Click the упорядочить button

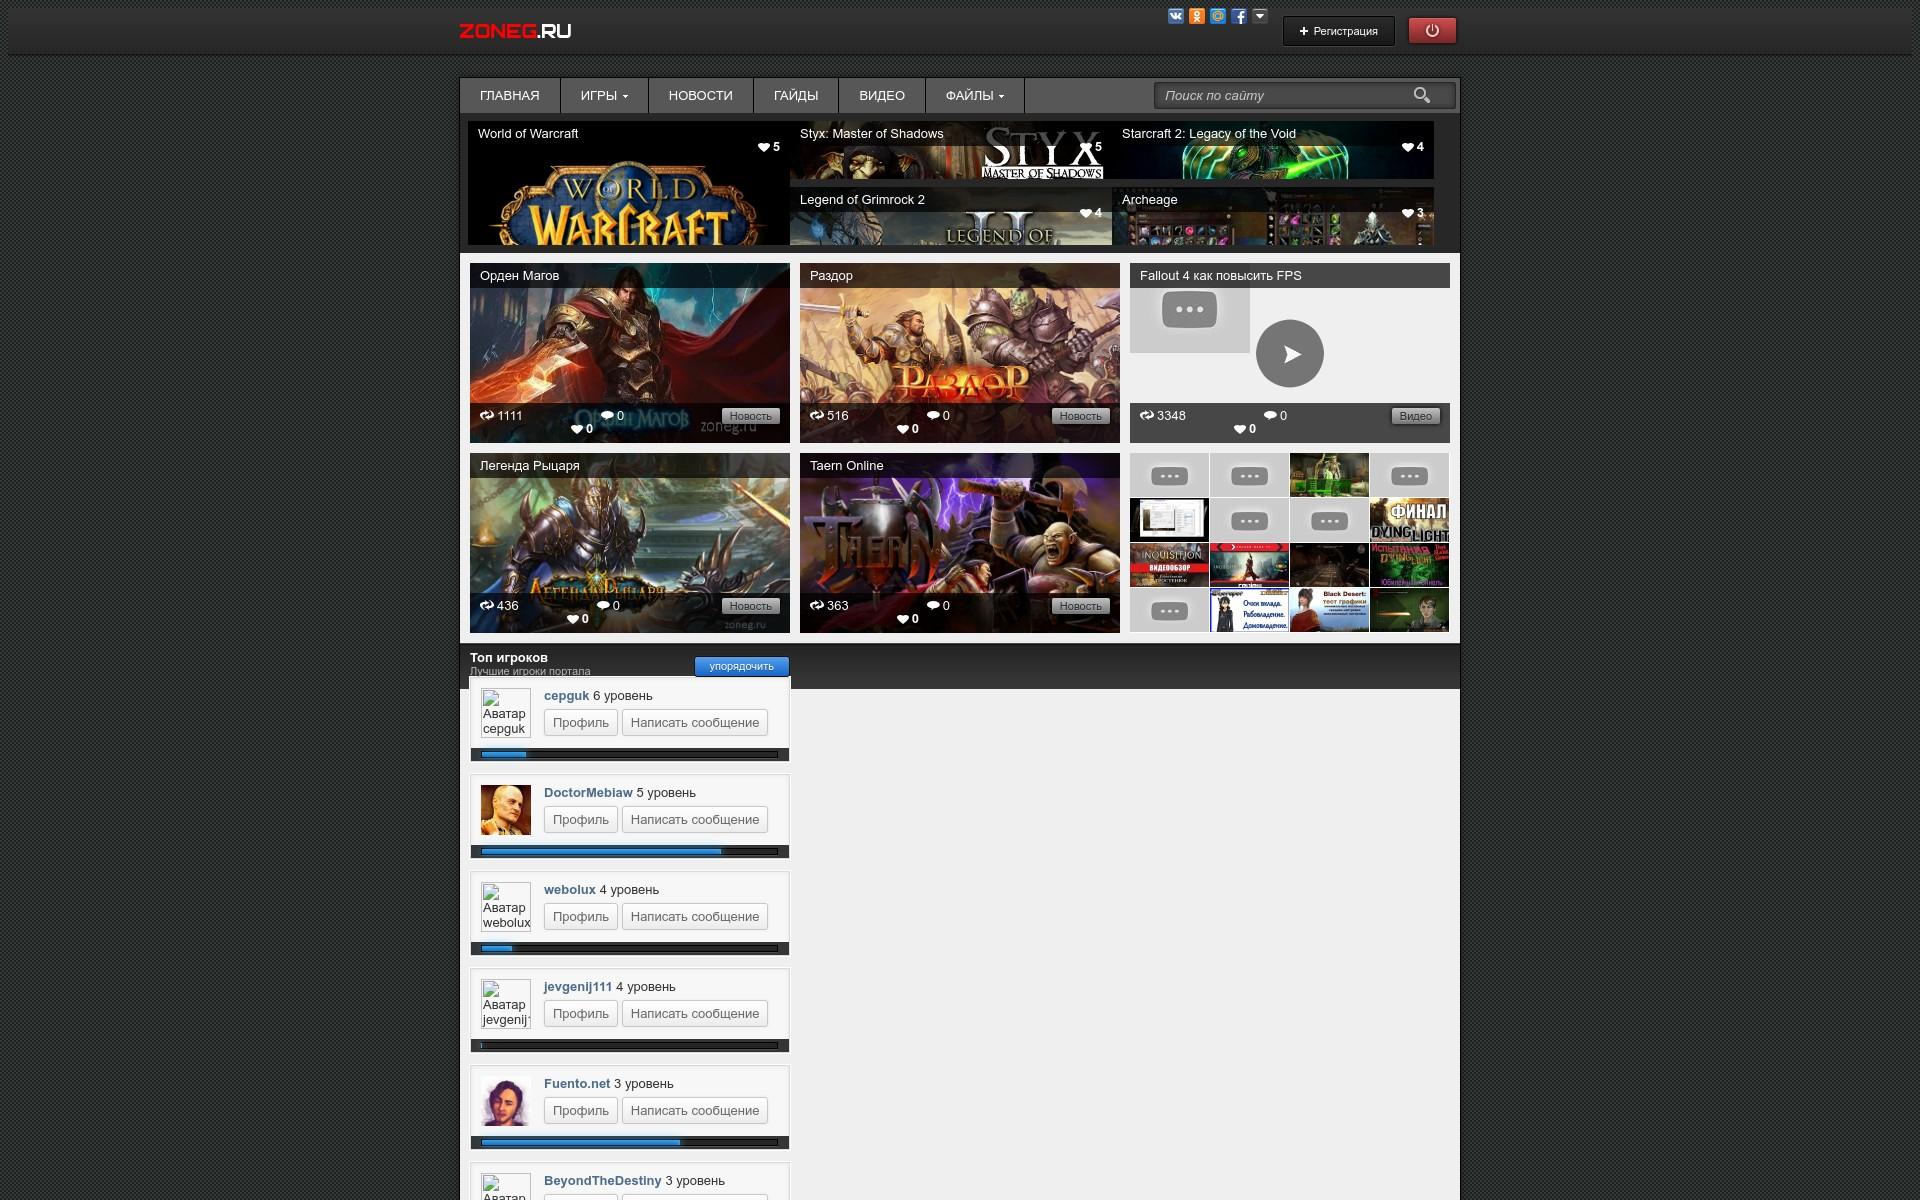(x=742, y=666)
